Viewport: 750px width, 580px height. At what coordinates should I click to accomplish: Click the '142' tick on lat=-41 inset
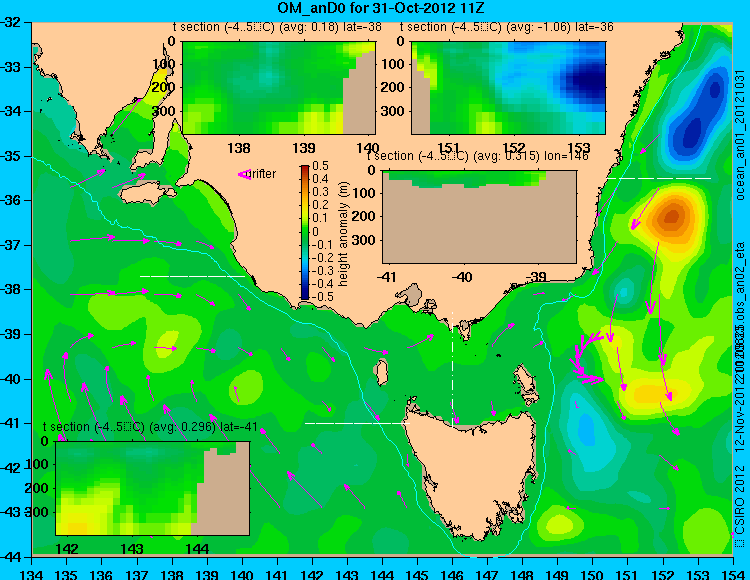(67, 549)
